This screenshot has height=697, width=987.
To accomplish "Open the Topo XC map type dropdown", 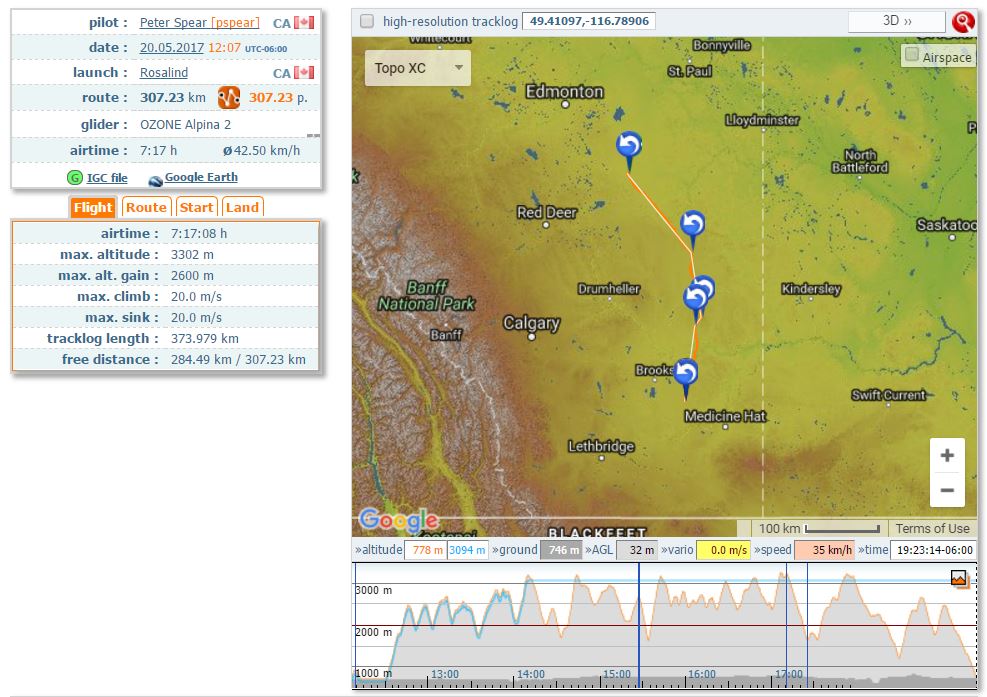I will [418, 68].
